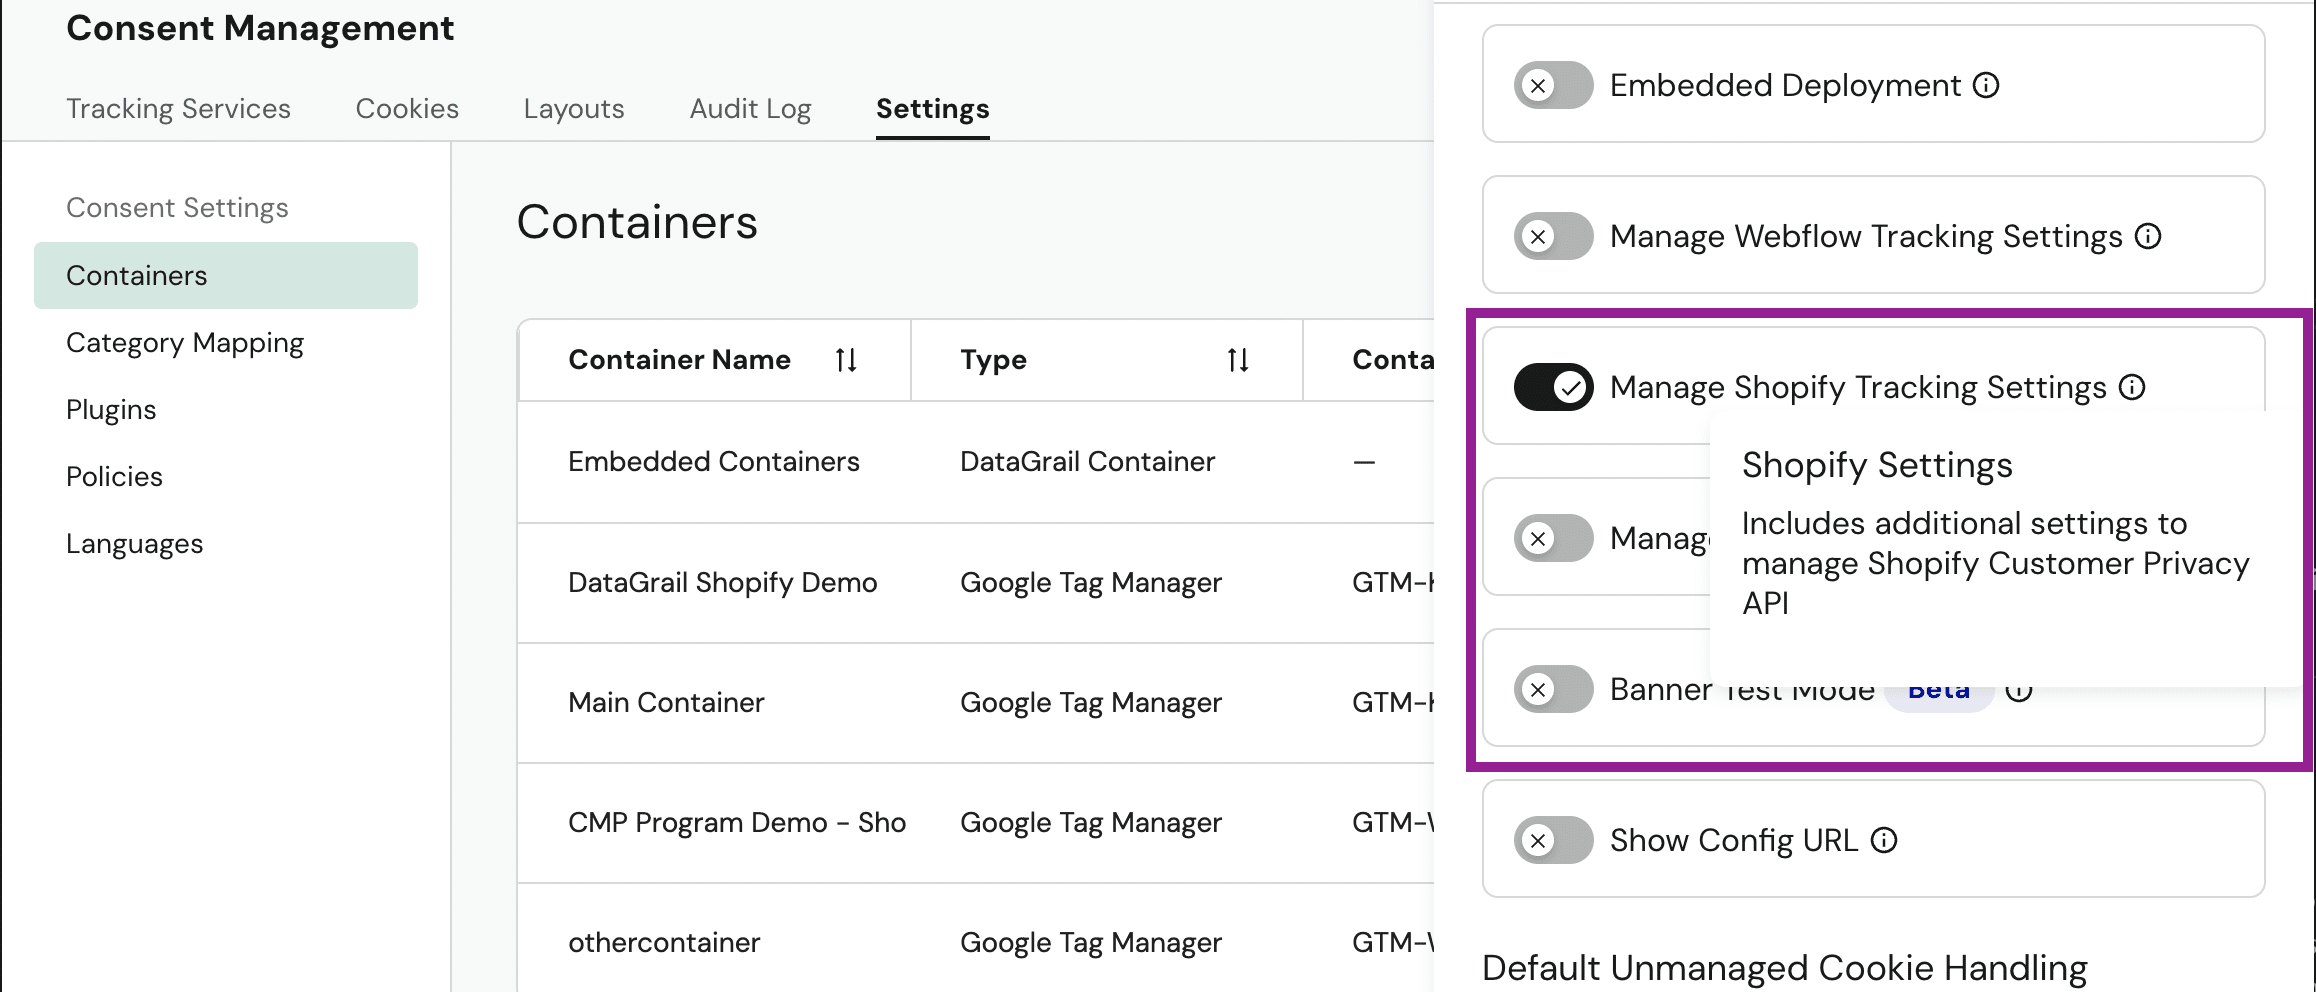The image size is (2316, 992).
Task: Switch to the Audit Log tab
Action: 749,108
